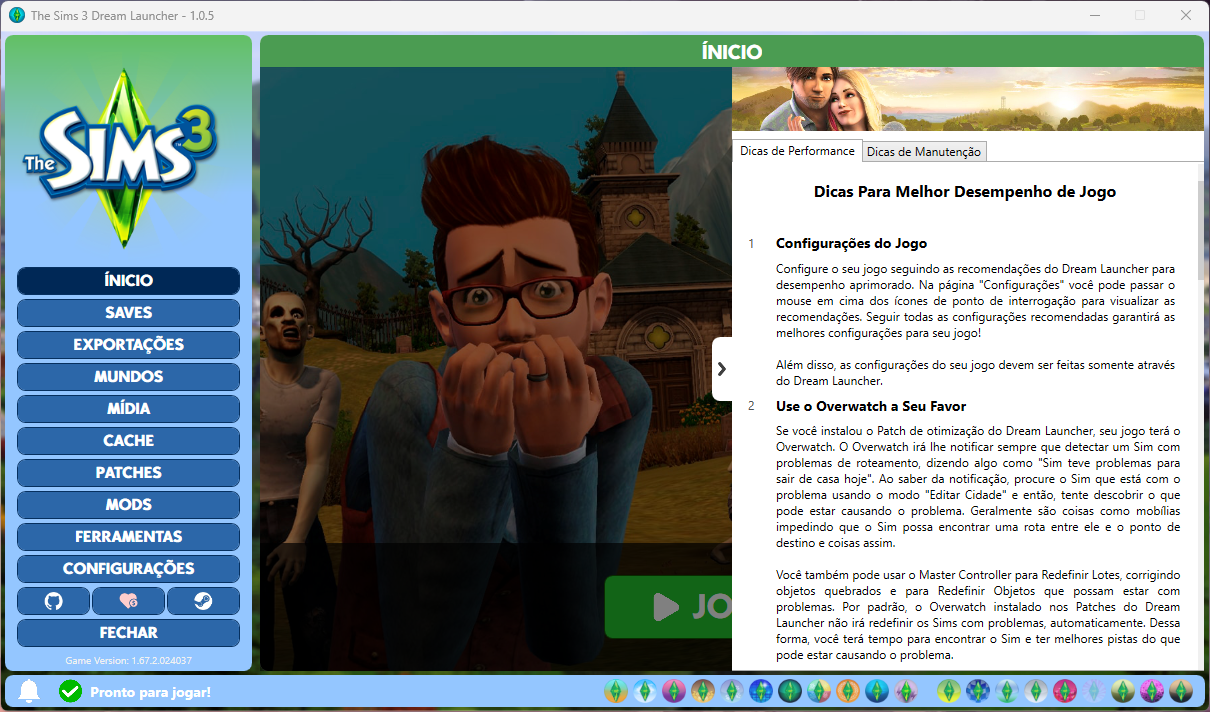This screenshot has height=712, width=1210.
Task: Click the Into the Future pale purple icon
Action: [x=906, y=691]
